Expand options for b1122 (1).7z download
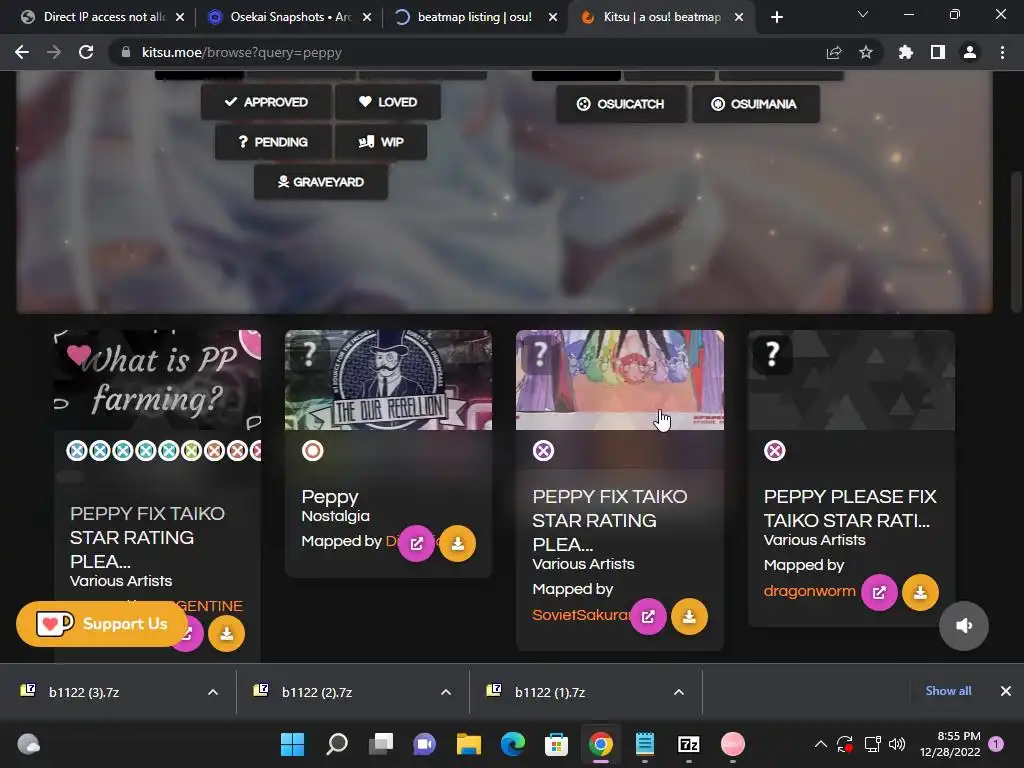 679,692
